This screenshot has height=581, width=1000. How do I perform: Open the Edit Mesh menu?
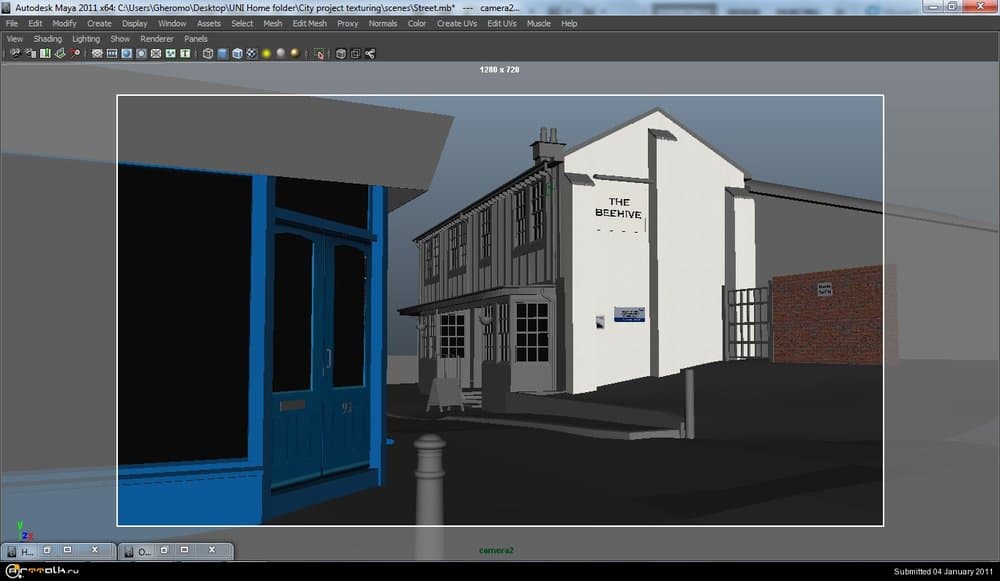309,24
